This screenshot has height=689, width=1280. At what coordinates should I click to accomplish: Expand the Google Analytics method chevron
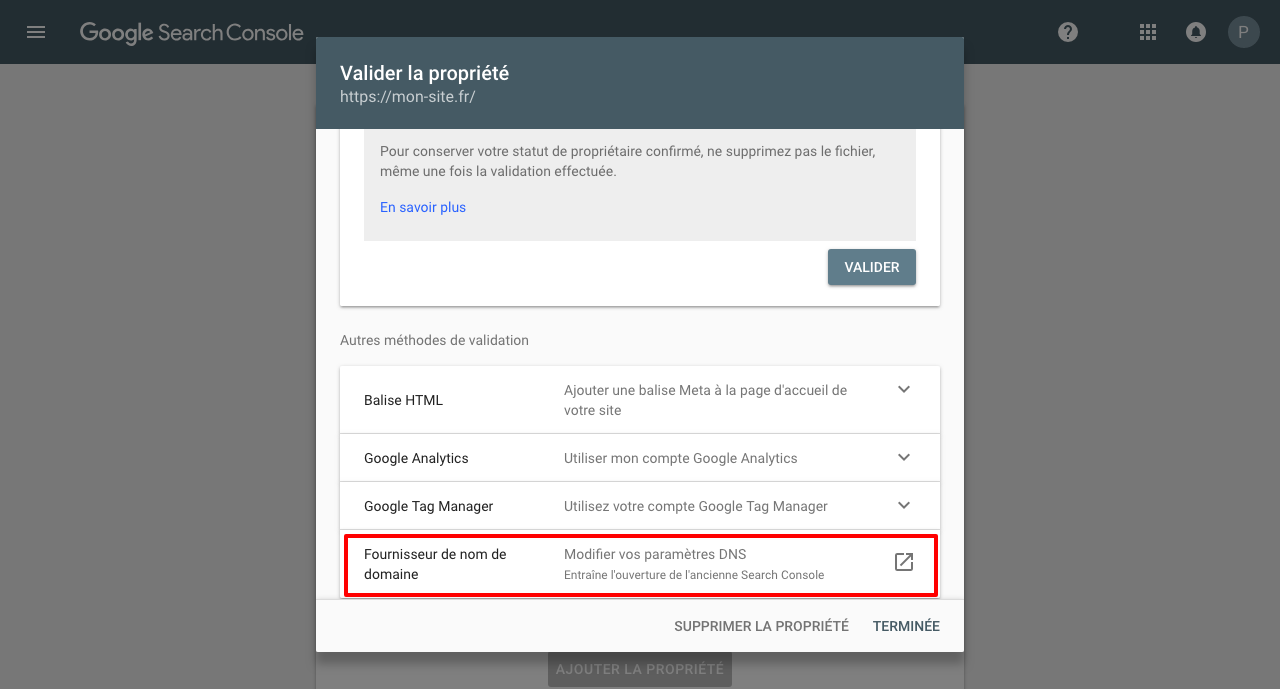pyautogui.click(x=904, y=458)
